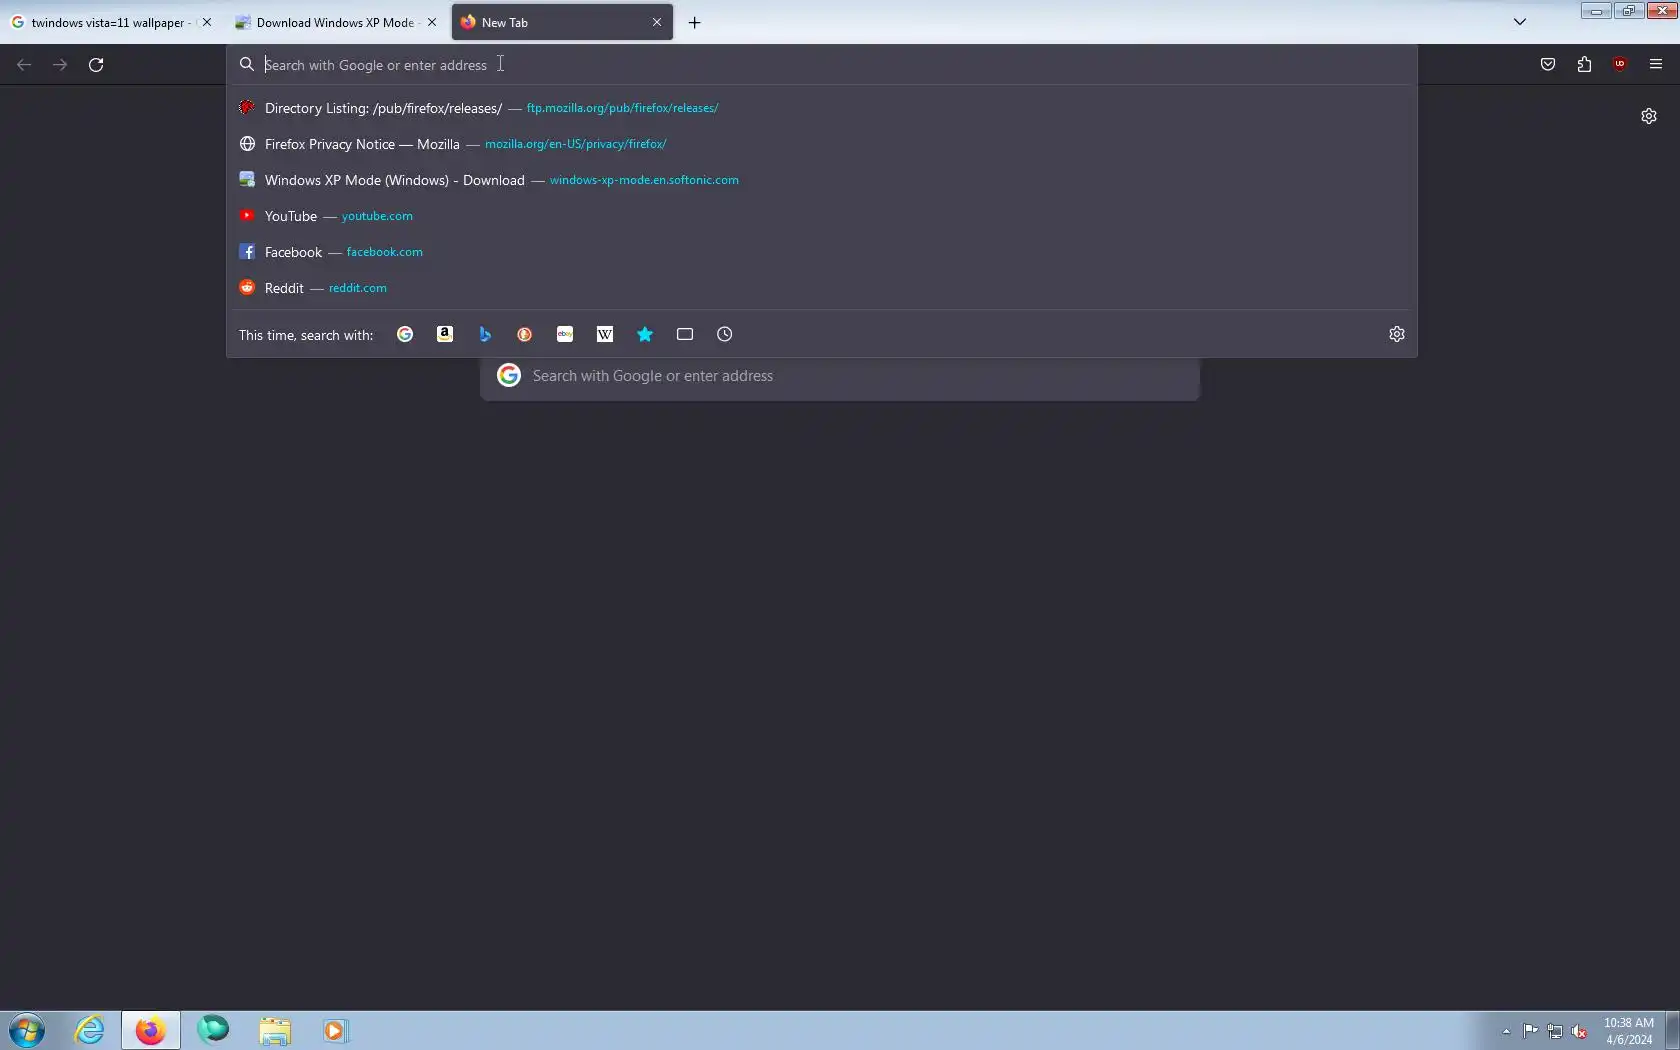Screen dimensions: 1680x1050
Task: Open the Windows Start orb
Action: (27, 1030)
